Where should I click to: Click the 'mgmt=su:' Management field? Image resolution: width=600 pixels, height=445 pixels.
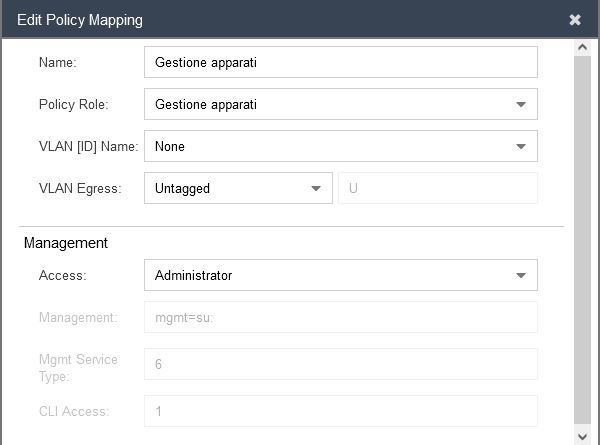(340, 317)
